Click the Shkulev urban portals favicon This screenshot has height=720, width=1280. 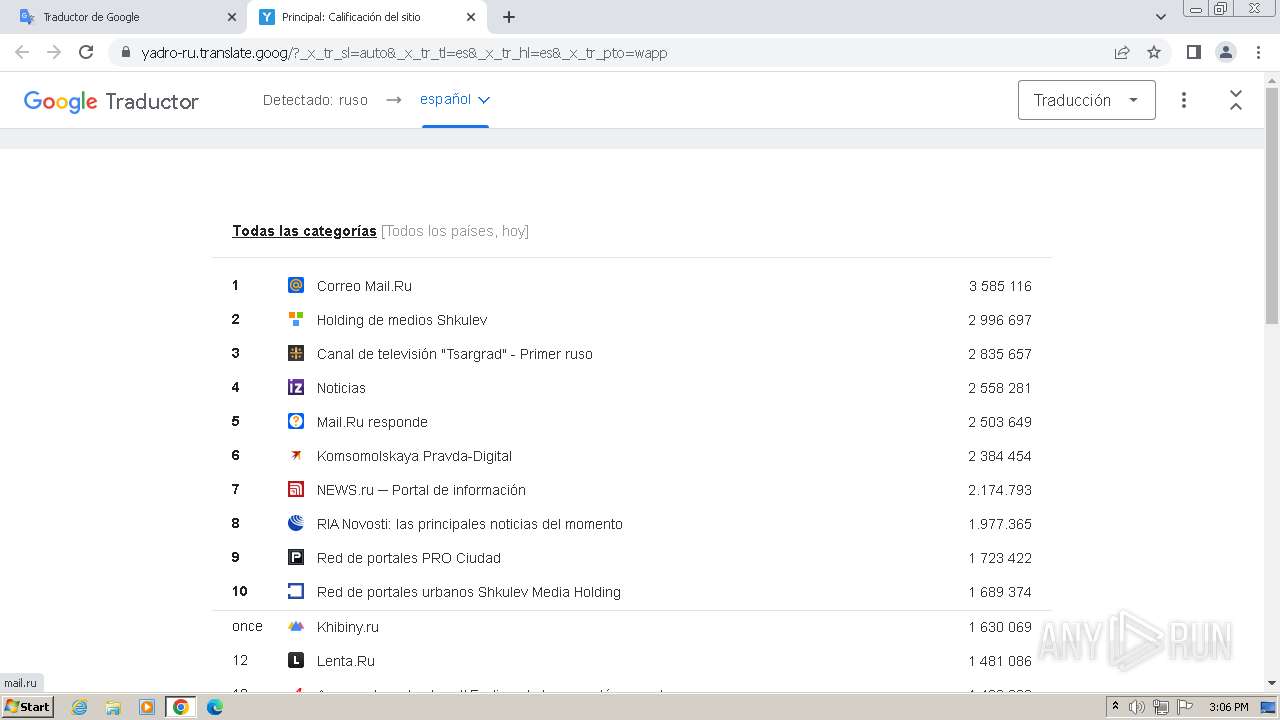[x=296, y=591]
